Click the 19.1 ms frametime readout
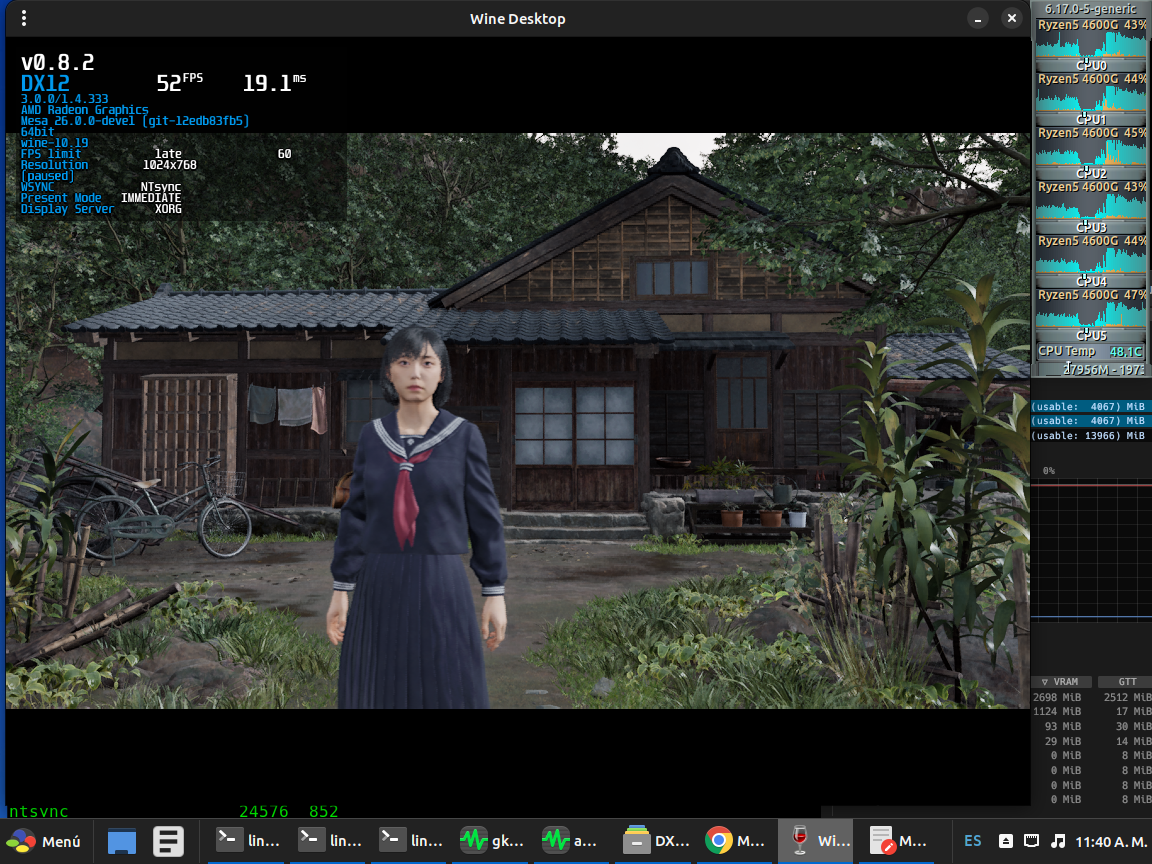Viewport: 1152px width, 864px height. tap(274, 82)
